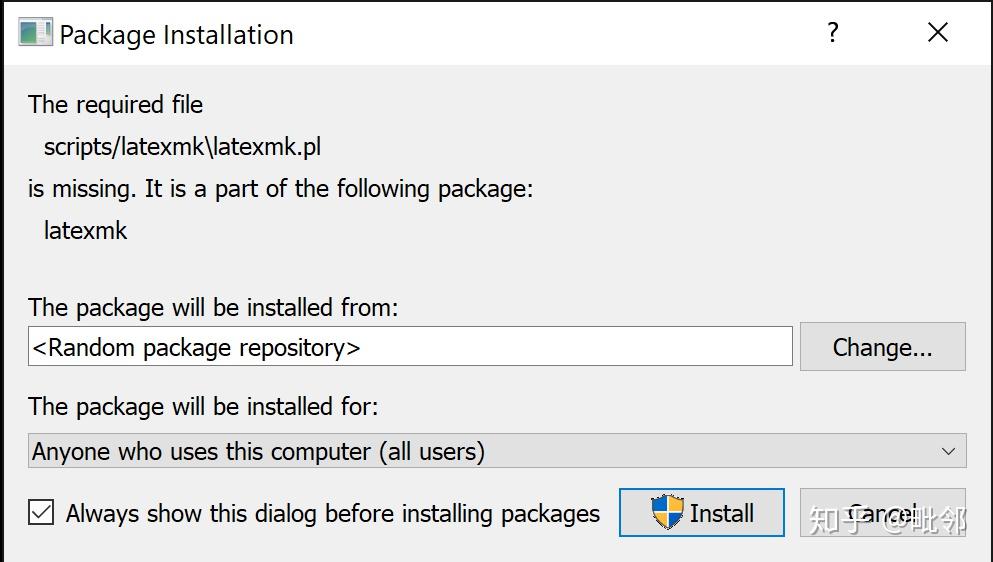Click the question mark help button
This screenshot has height=562, width=993.
click(x=832, y=33)
